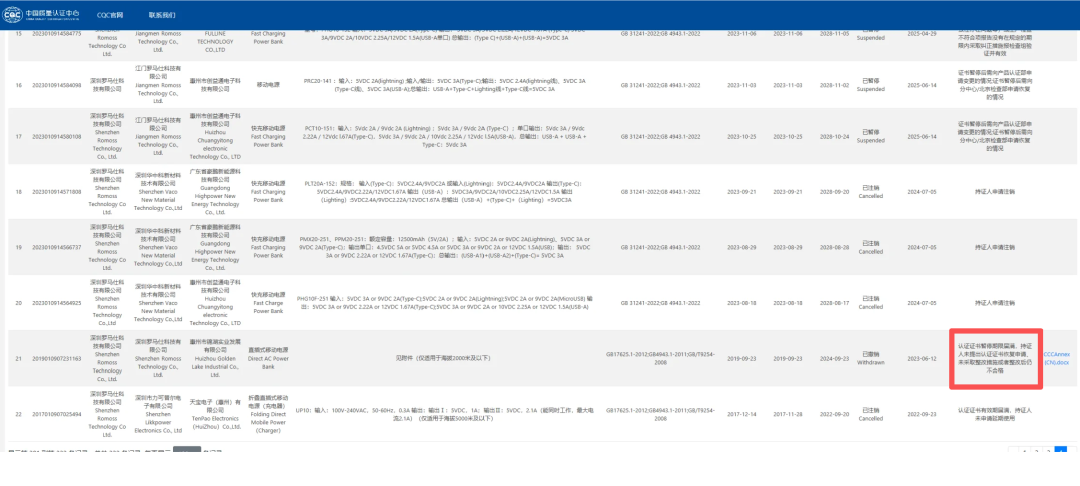Click the Suspended status in row 16
1080x486 pixels.
[871, 85]
